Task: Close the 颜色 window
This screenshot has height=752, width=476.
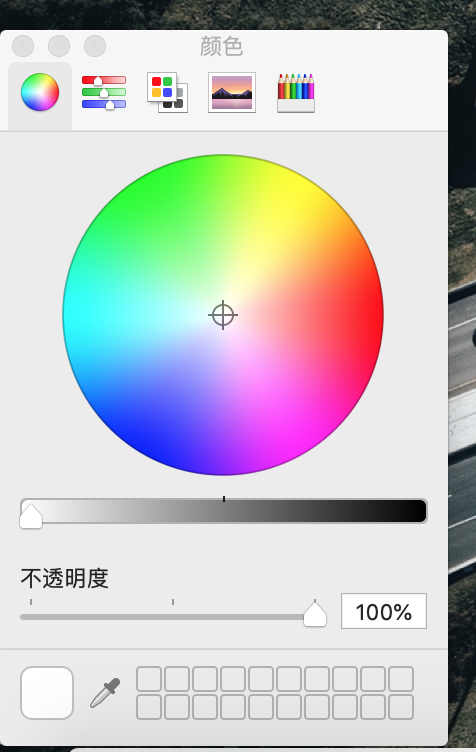Action: (x=23, y=47)
